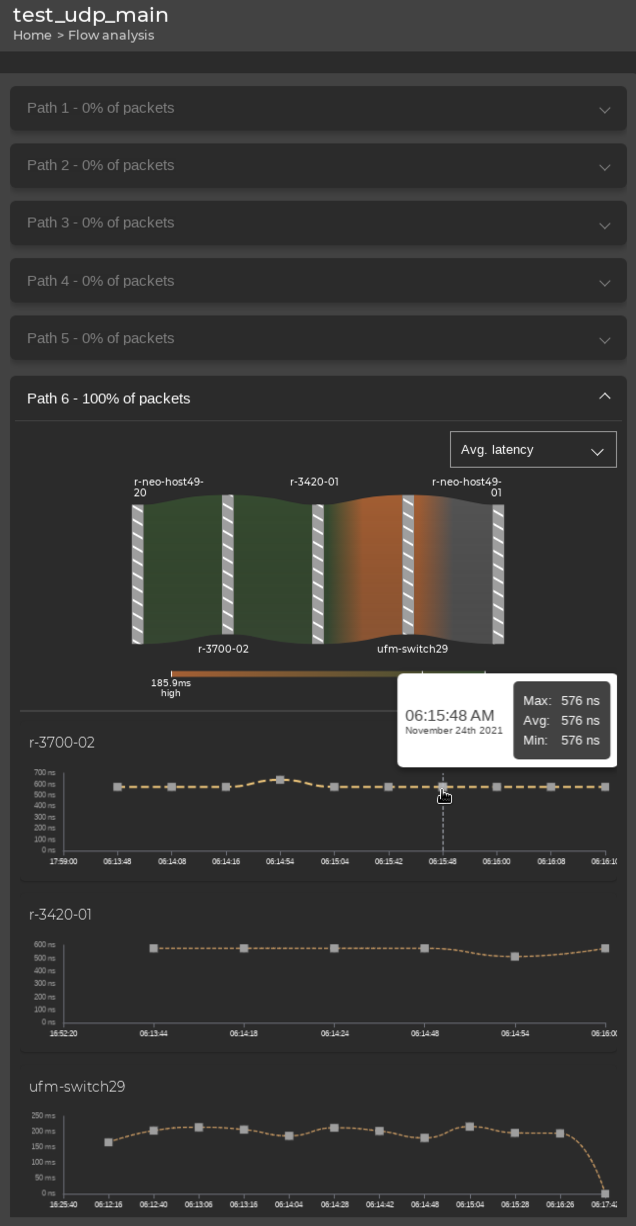Click the tooltip showing Max 576 ns
636x1226 pixels.
point(562,700)
